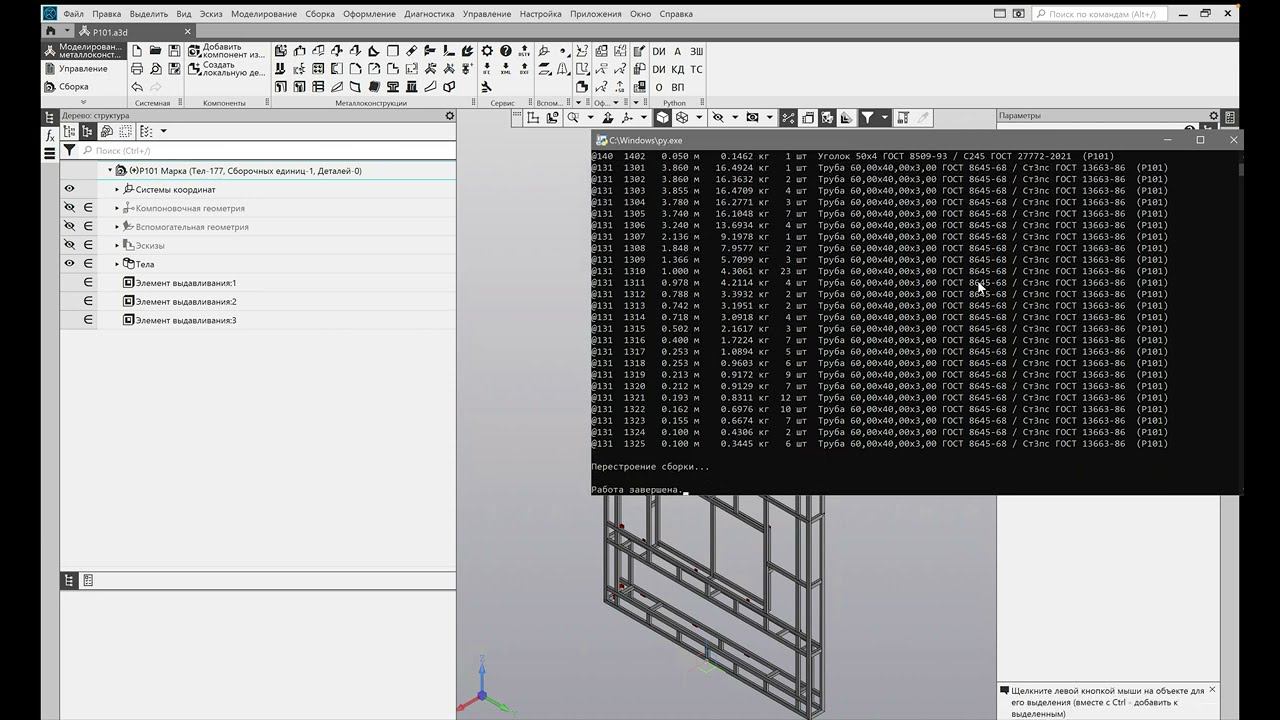
Task: Click the help question mark icon in Сервис
Action: [506, 51]
